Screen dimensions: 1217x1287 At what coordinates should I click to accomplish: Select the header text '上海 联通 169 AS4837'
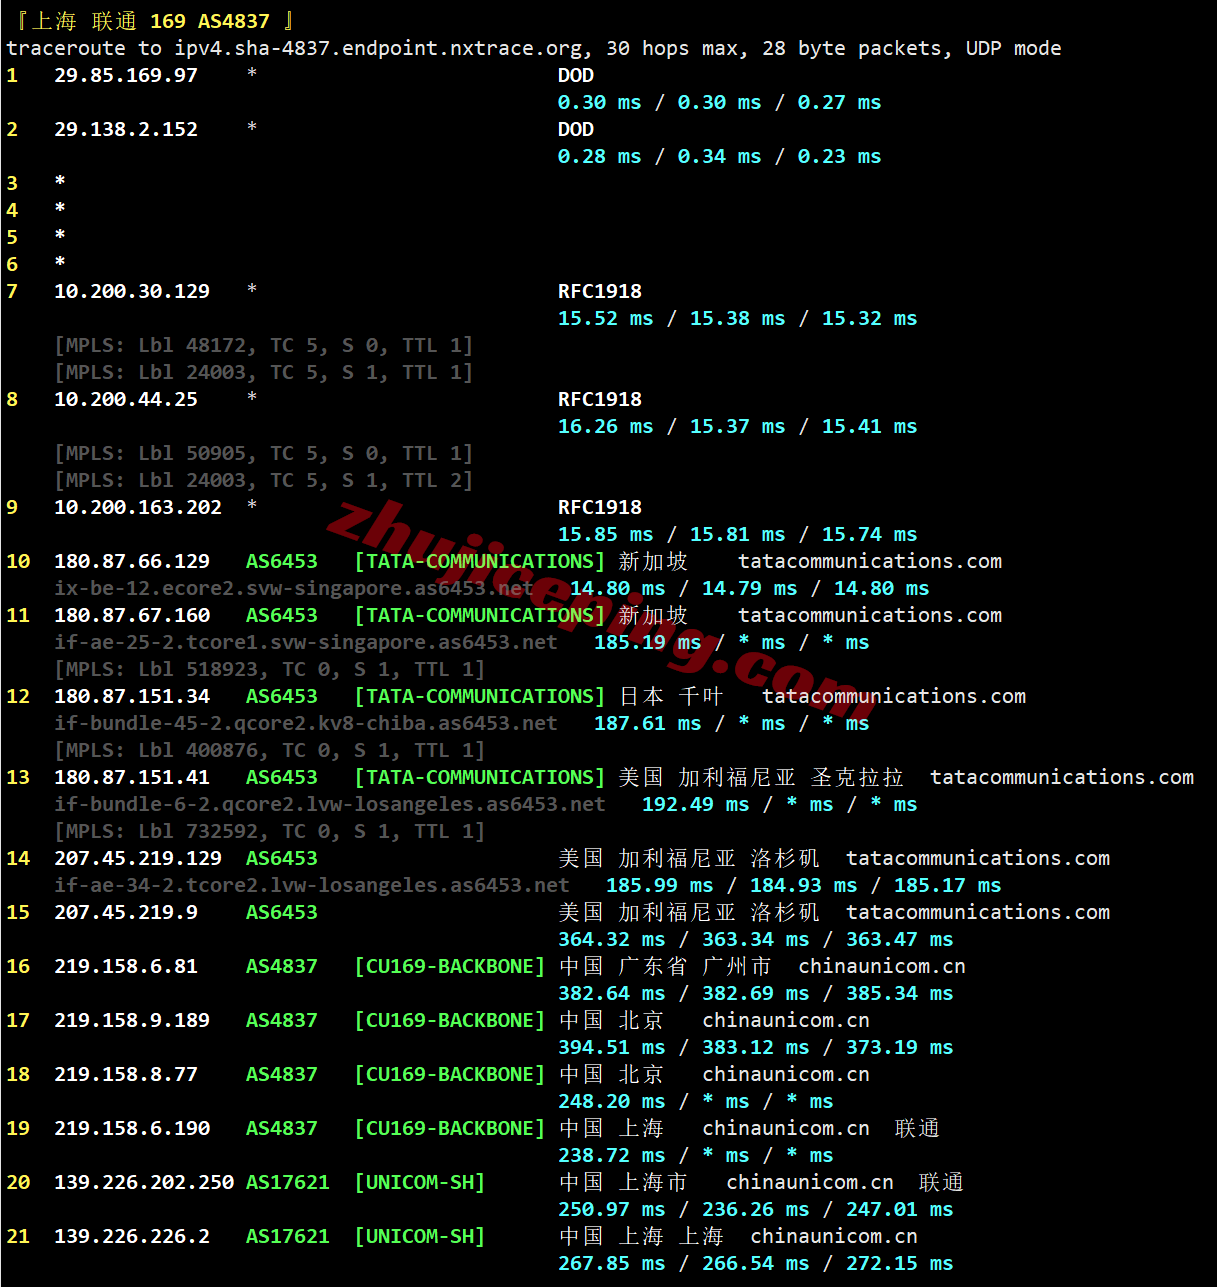pyautogui.click(x=151, y=21)
